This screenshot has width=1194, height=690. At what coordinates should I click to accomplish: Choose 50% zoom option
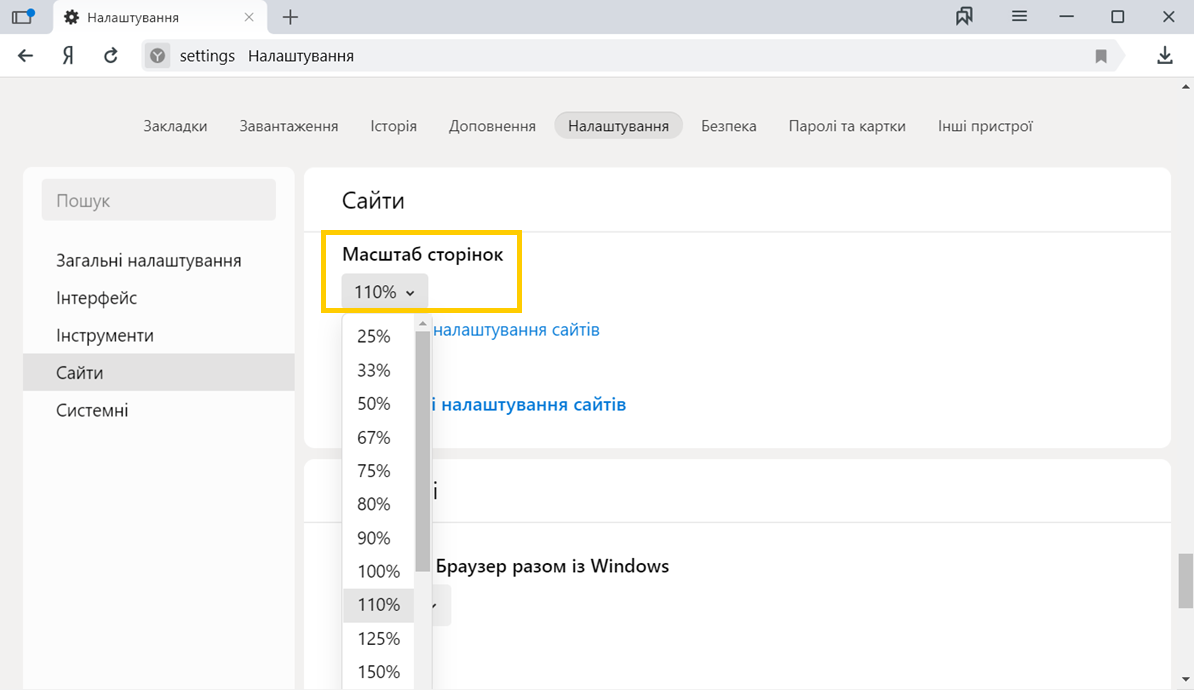click(378, 404)
